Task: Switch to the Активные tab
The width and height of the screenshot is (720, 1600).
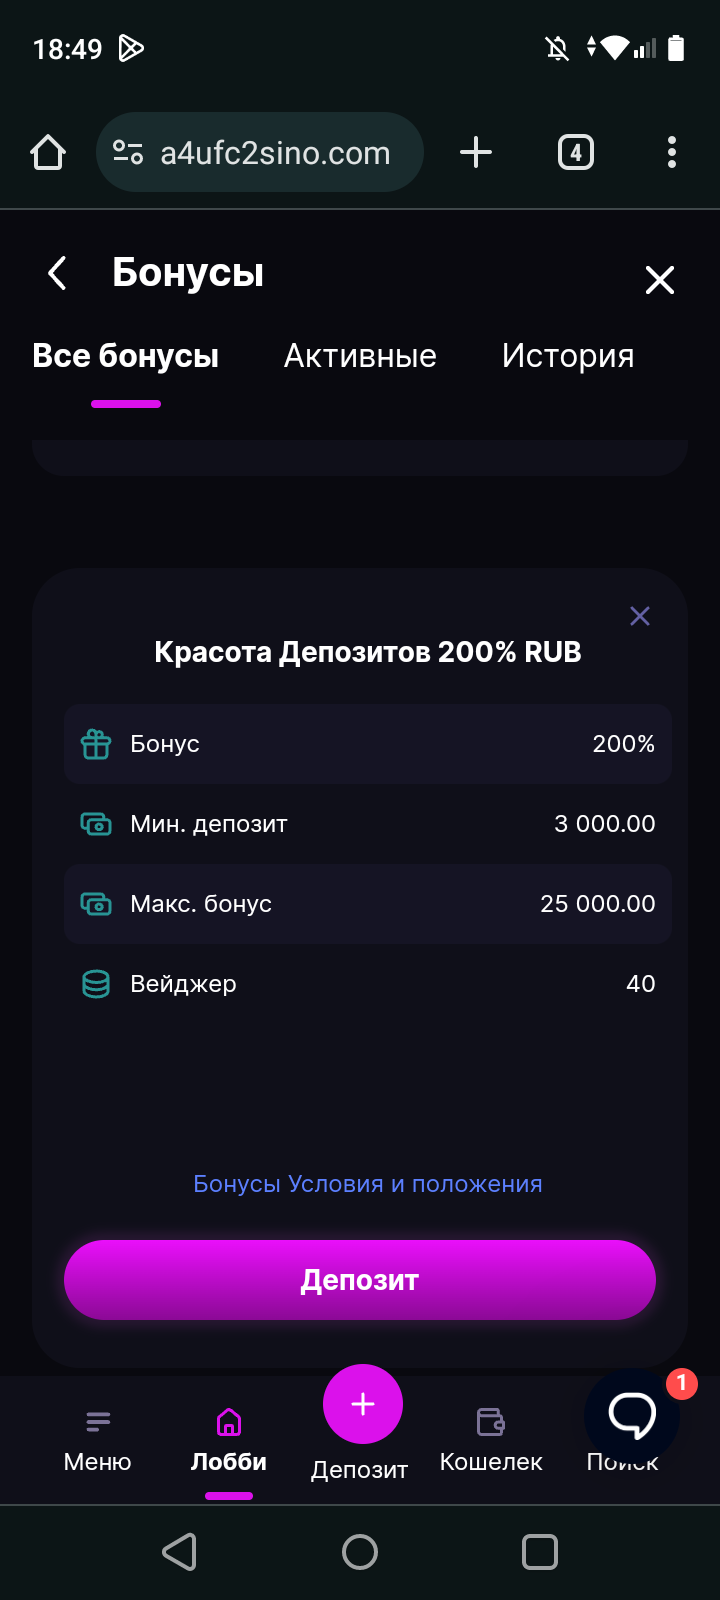Action: [x=360, y=356]
